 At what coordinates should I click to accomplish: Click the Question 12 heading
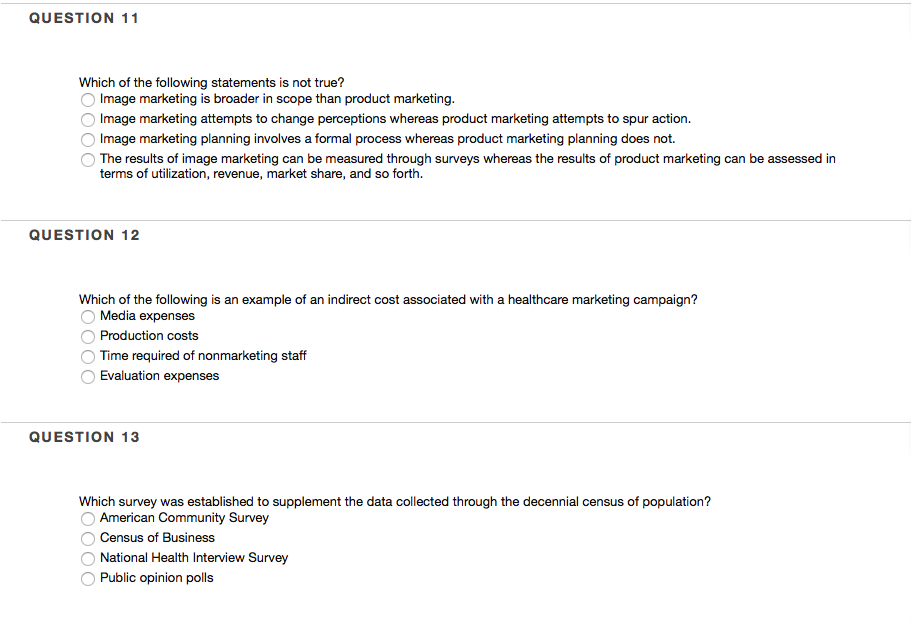(x=84, y=235)
